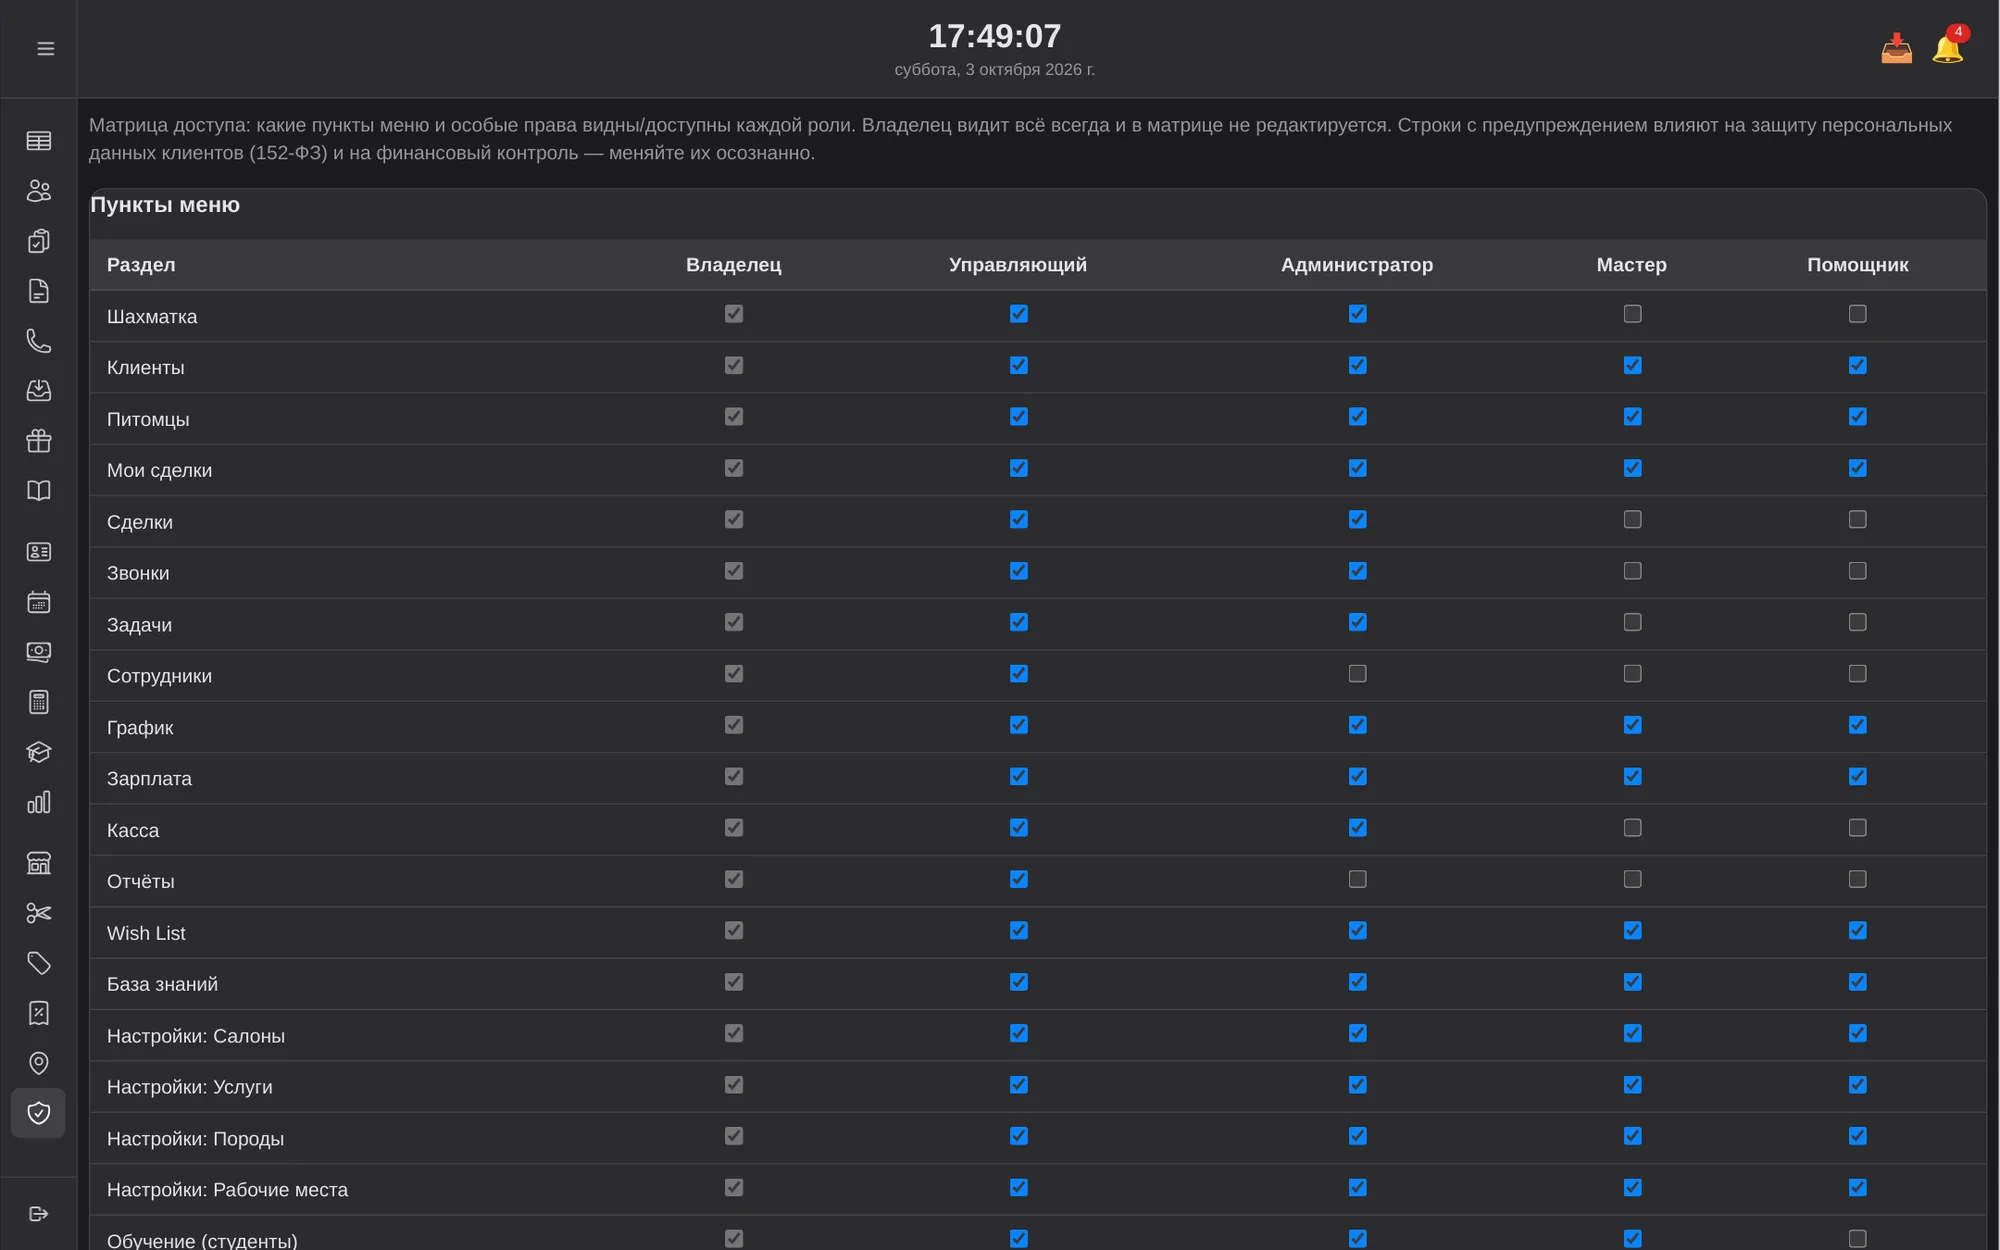
Task: Open the banknote salary icon in sidebar
Action: pos(38,652)
